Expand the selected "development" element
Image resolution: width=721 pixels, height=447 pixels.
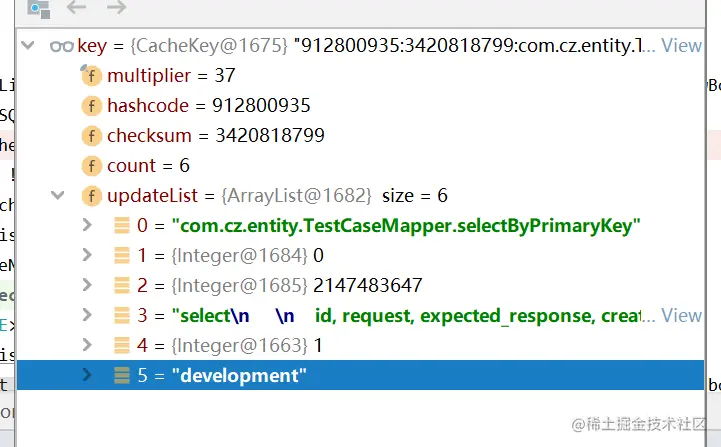87,376
